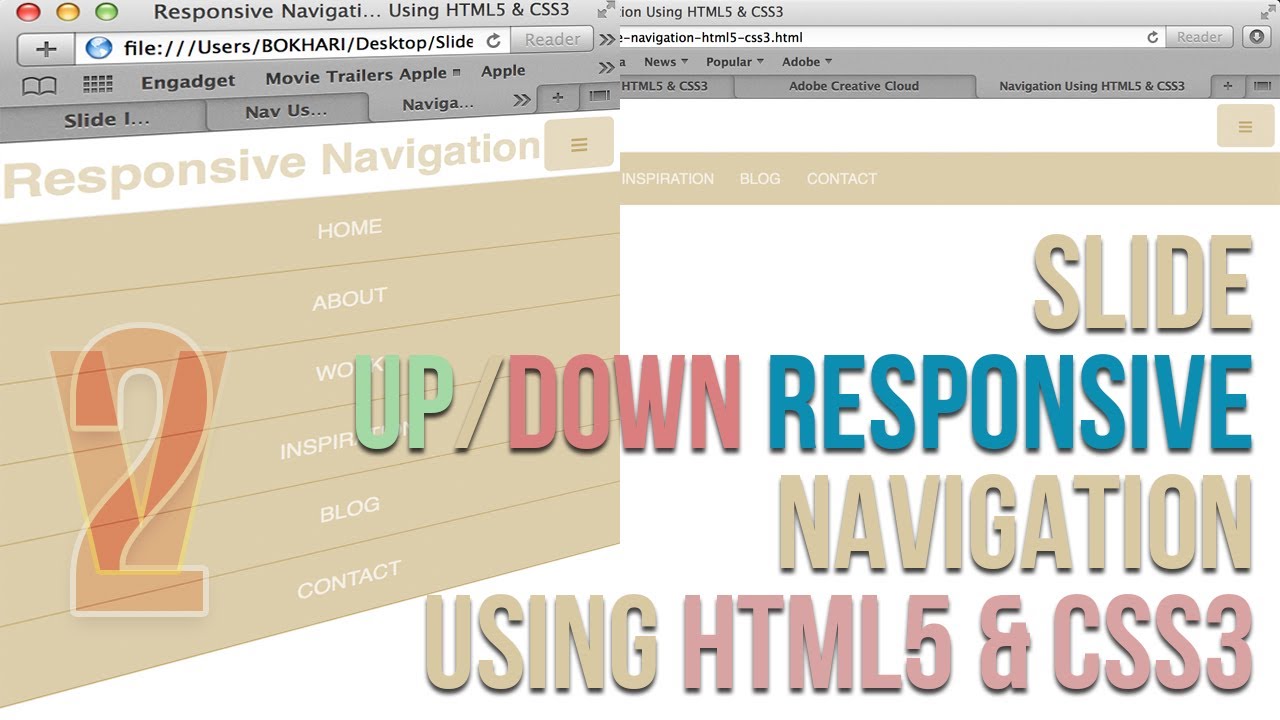Click the add bookmark plus button in left Safari window
Screen dimensions: 1280x720
point(46,49)
